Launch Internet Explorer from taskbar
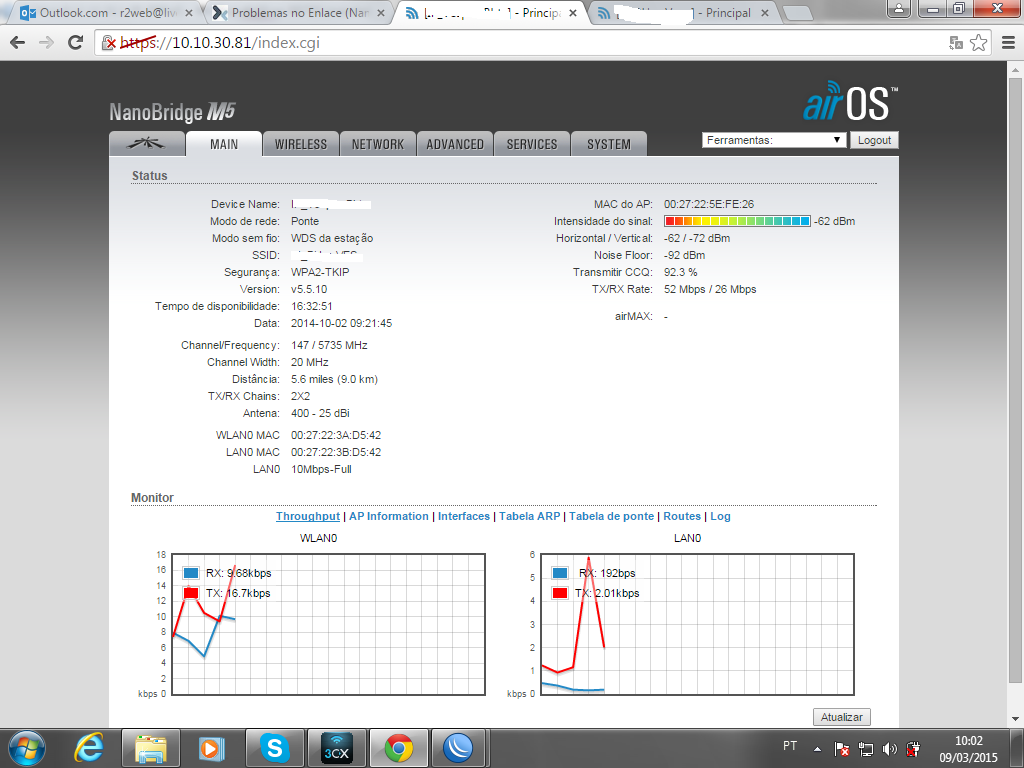The width and height of the screenshot is (1024, 768). [89, 748]
